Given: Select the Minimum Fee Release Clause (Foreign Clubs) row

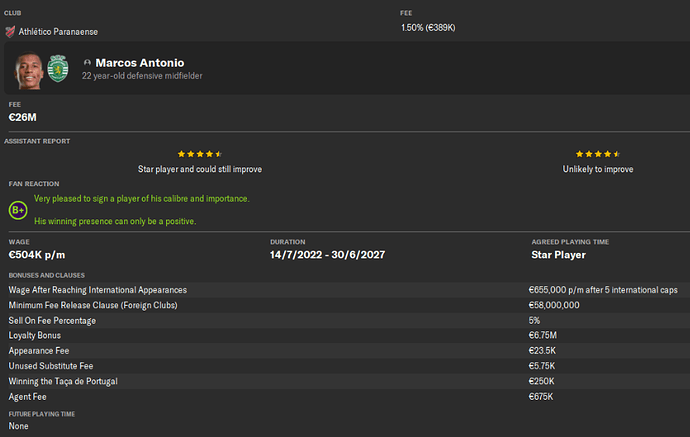Looking at the screenshot, I should point(347,305).
